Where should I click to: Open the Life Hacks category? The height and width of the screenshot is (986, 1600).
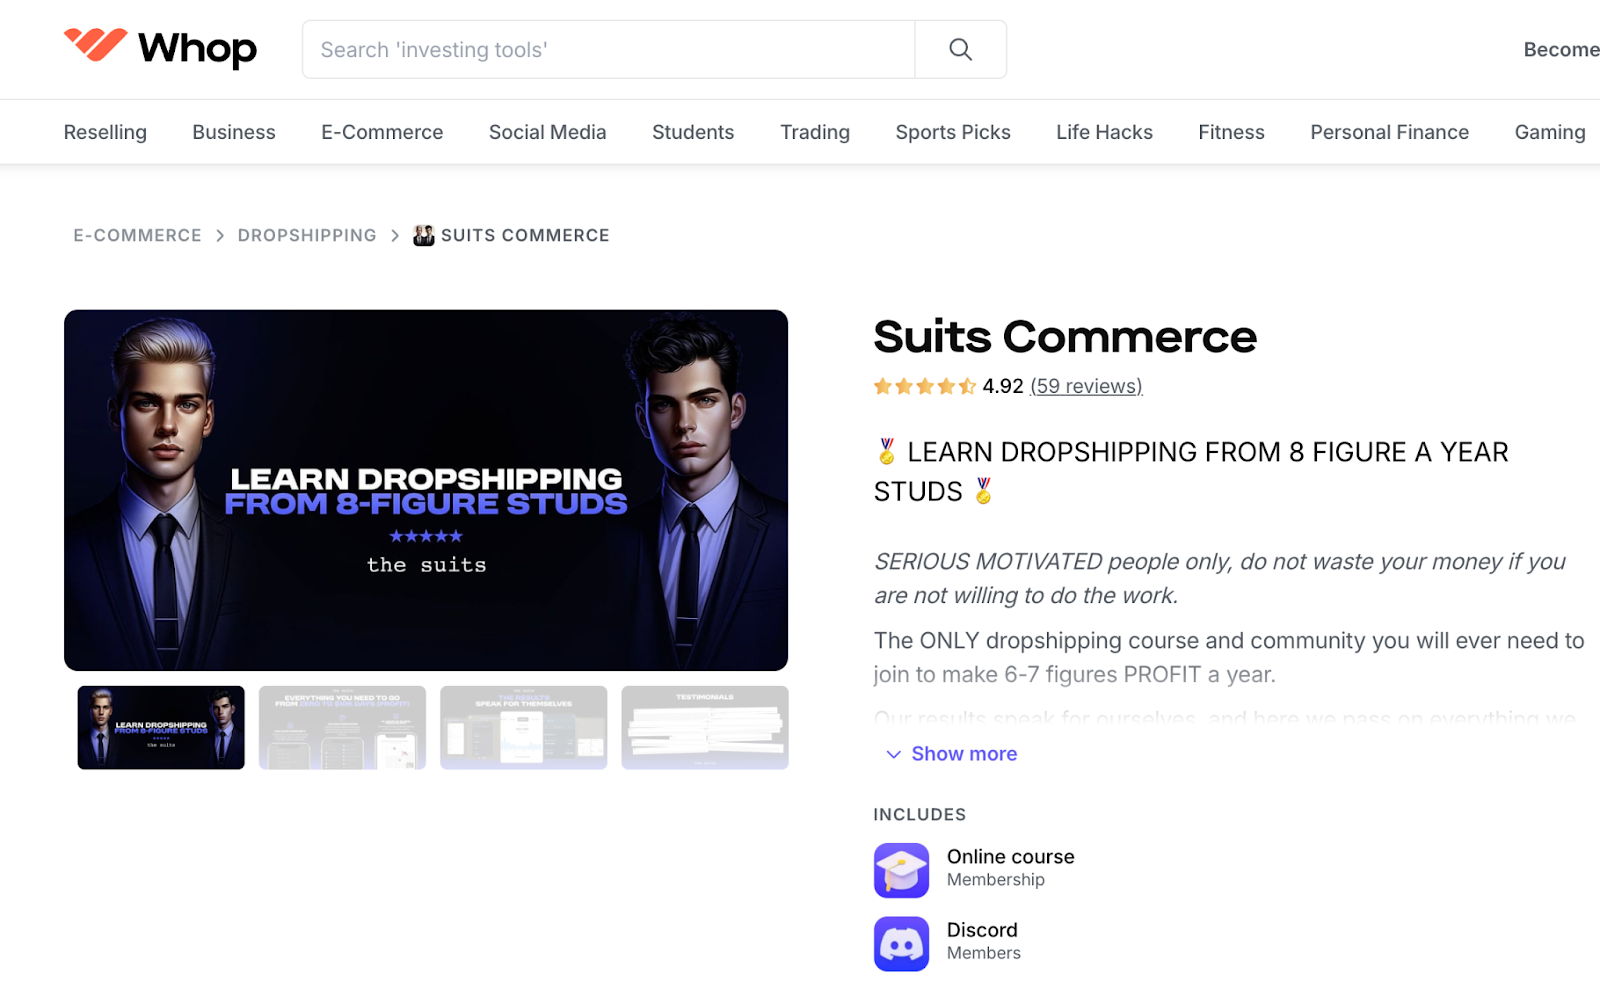[1104, 132]
